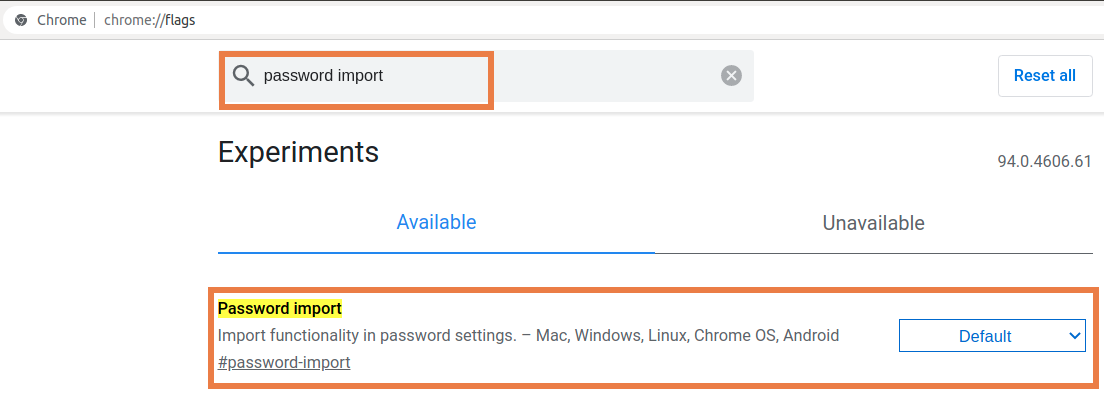
Task: Click the highlighted 'Password import' flag title
Action: click(x=280, y=308)
